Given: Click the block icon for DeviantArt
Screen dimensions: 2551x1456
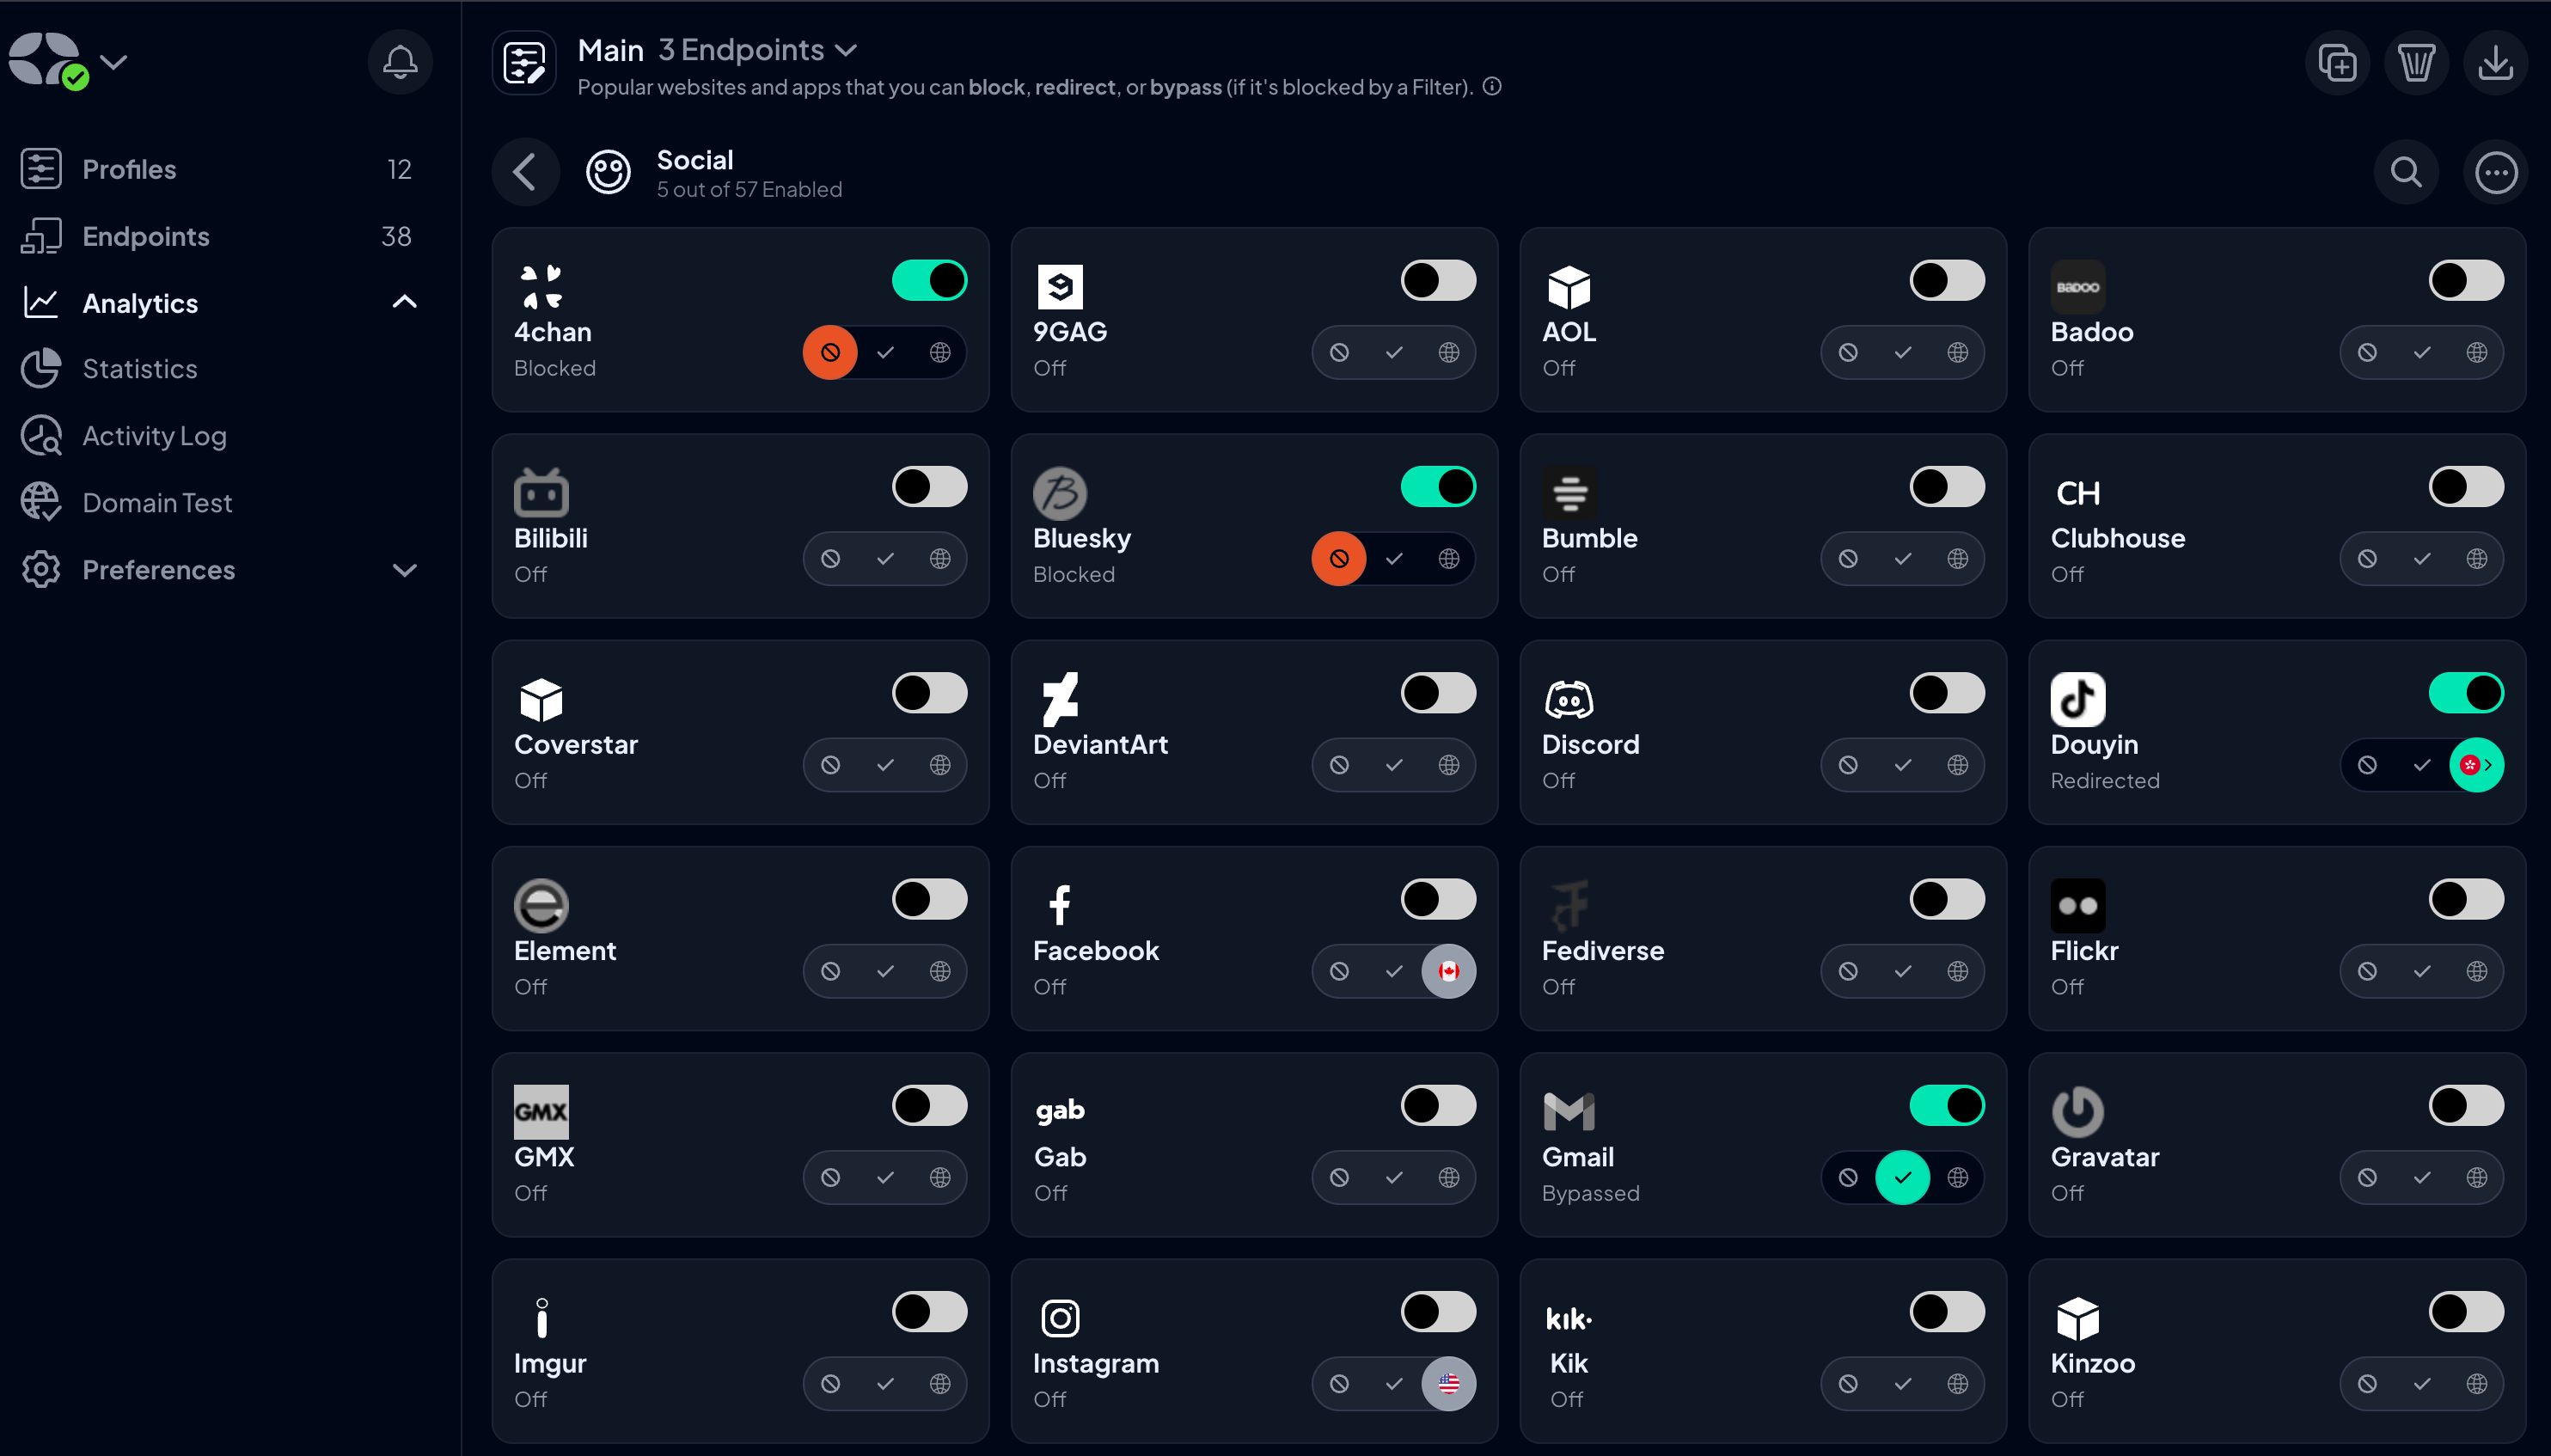Looking at the screenshot, I should click(1338, 765).
